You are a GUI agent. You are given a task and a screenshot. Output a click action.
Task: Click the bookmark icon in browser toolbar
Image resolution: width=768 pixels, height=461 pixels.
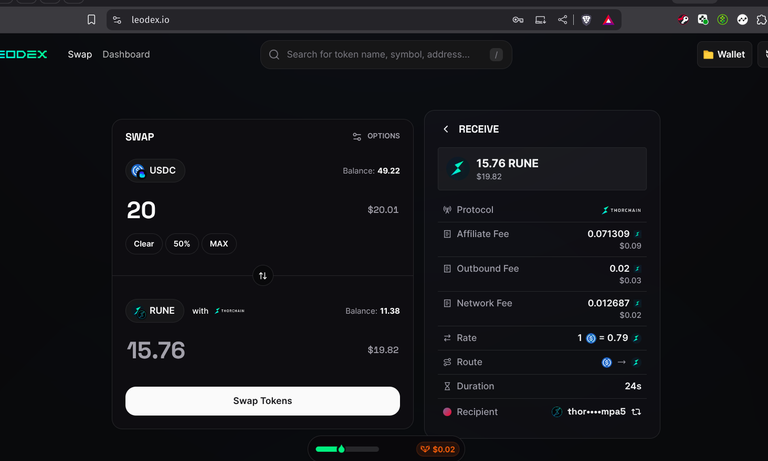91,20
